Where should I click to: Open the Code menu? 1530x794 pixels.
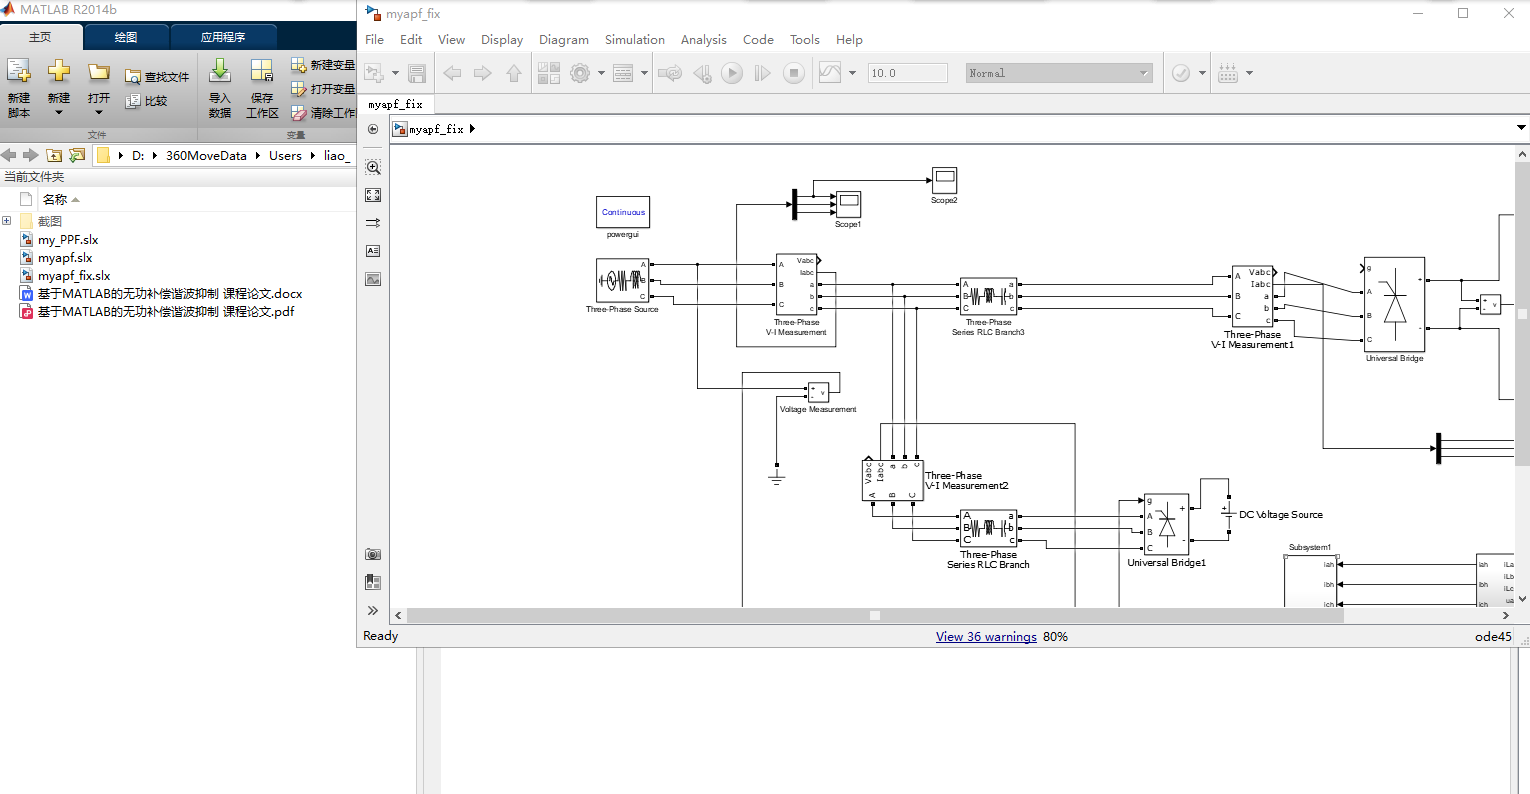[x=758, y=40]
